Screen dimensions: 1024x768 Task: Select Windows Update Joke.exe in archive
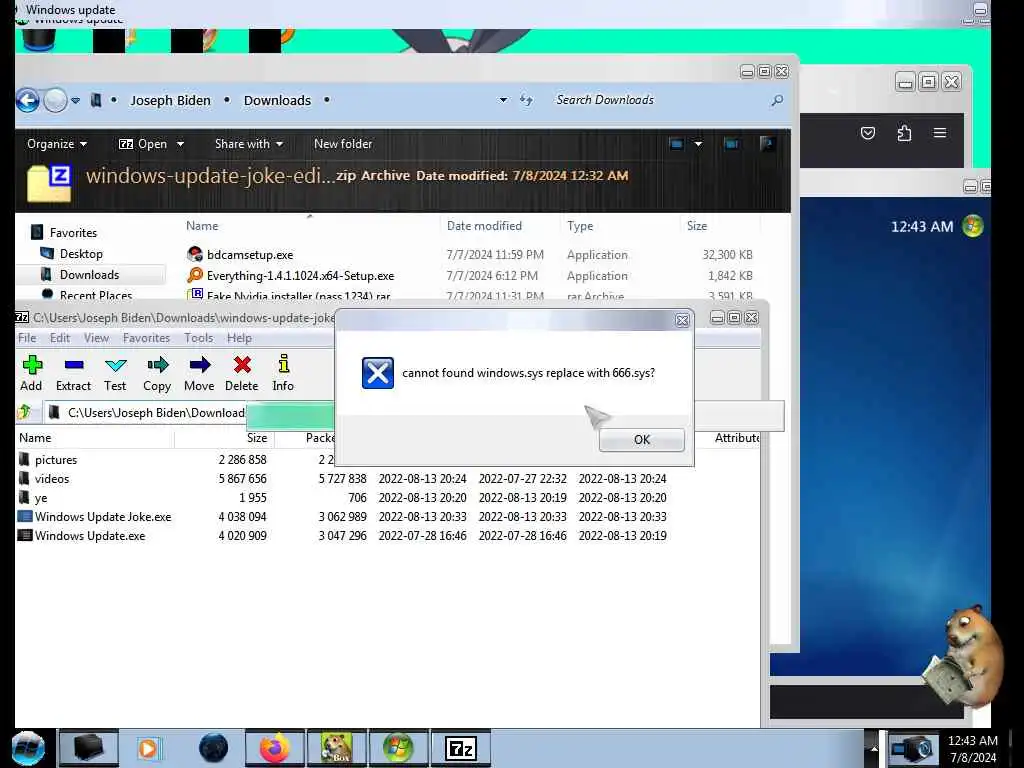(103, 517)
